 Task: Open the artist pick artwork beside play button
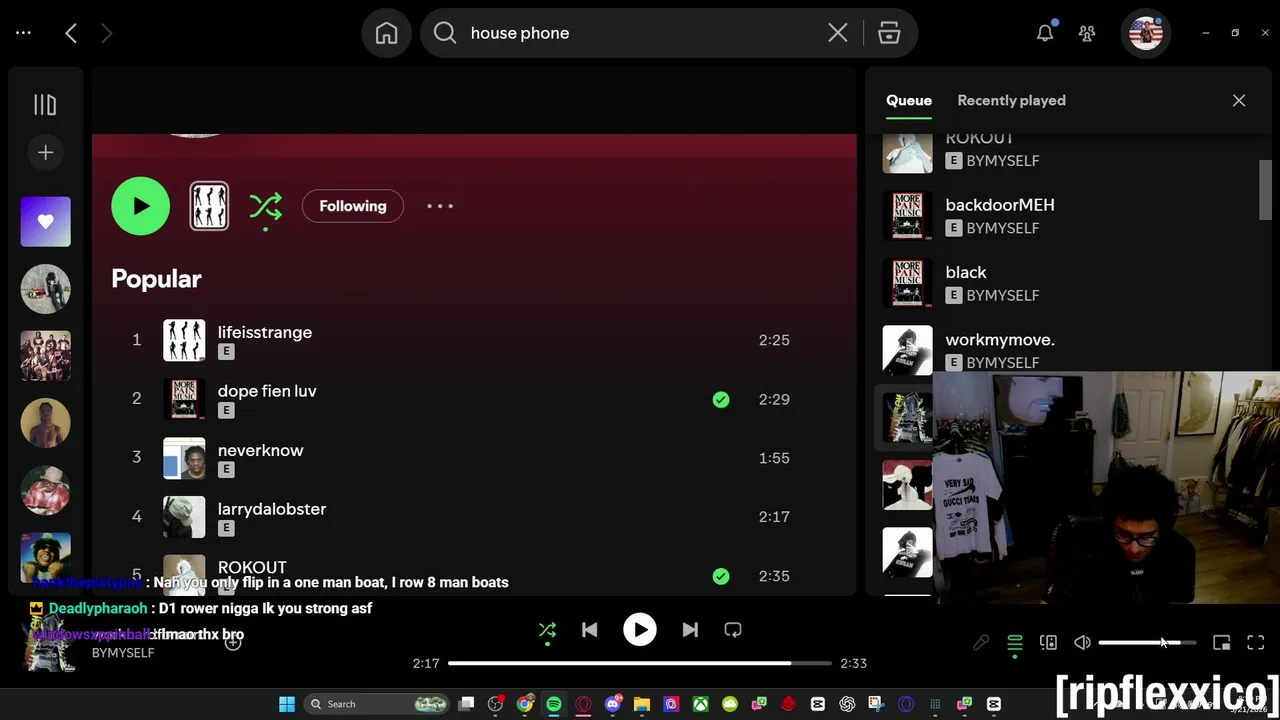click(209, 206)
